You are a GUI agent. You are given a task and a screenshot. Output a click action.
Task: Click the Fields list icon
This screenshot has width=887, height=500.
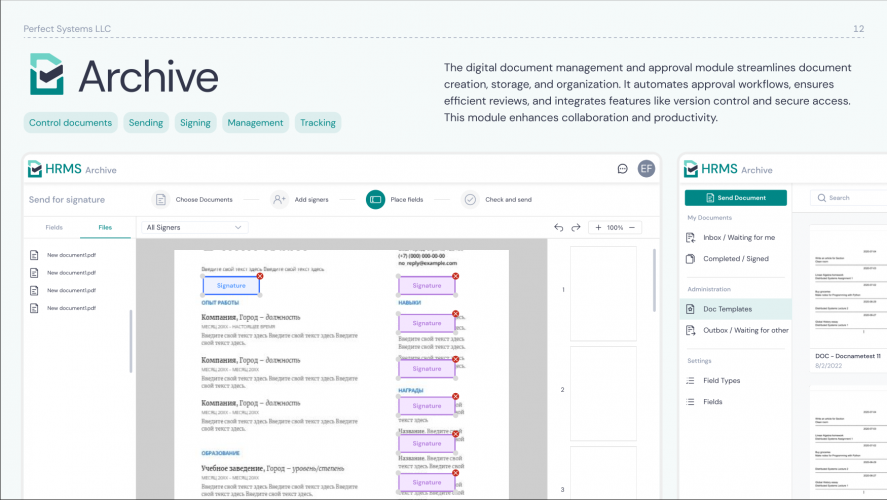(x=690, y=402)
